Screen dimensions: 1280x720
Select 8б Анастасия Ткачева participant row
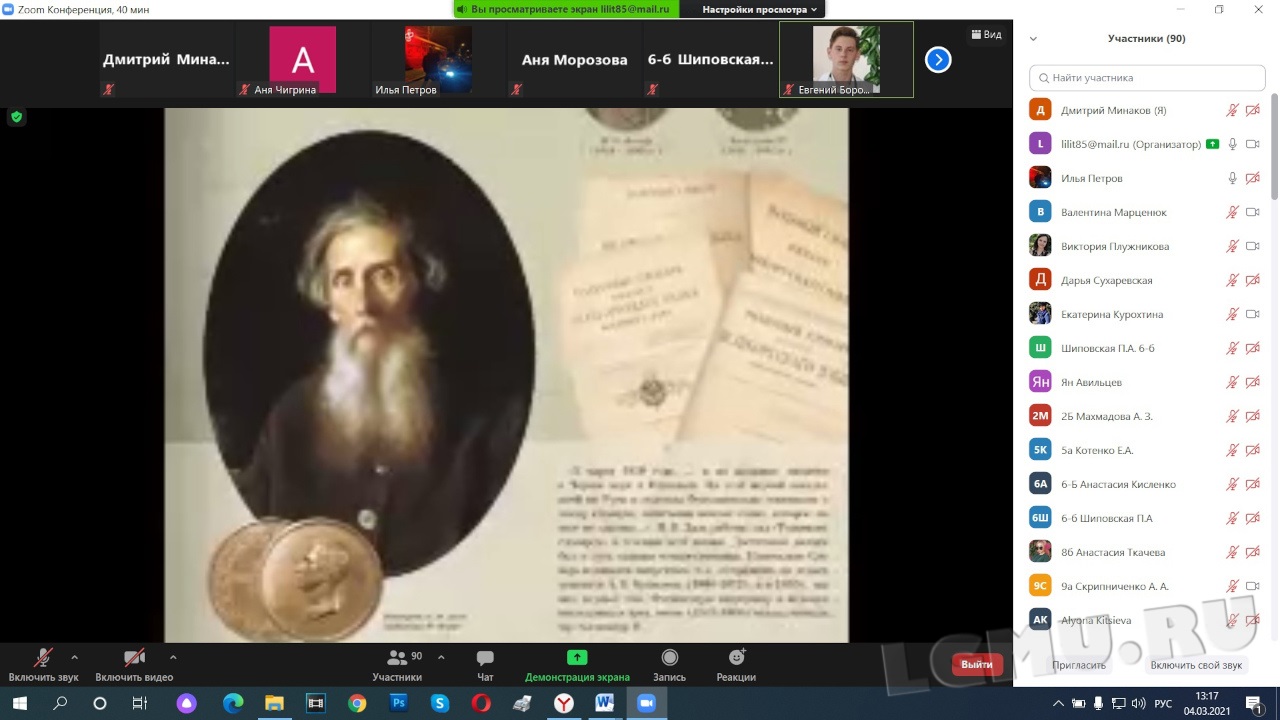1146,552
